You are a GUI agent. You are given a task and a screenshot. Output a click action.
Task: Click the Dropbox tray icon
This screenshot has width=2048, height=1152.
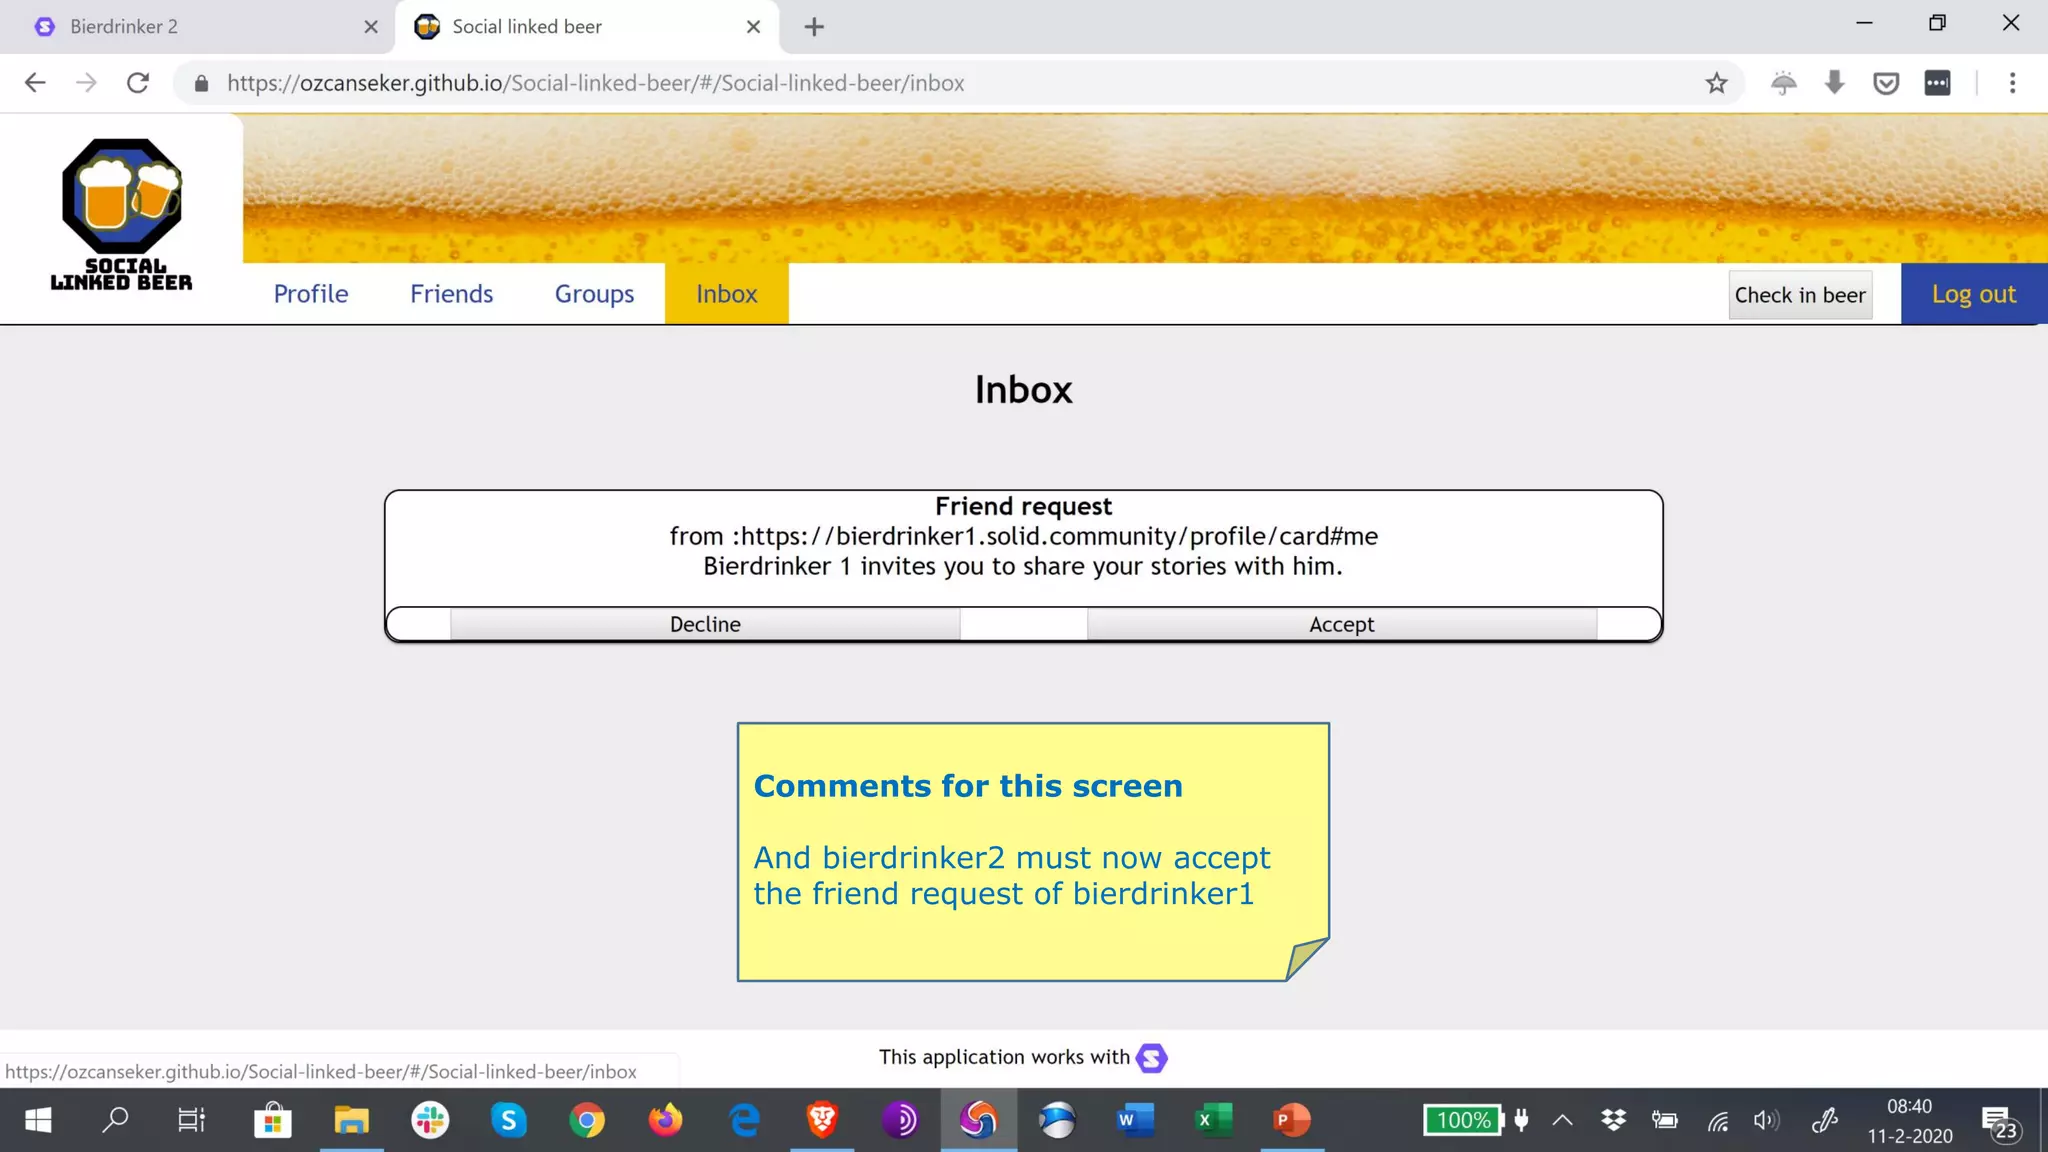coord(1613,1120)
